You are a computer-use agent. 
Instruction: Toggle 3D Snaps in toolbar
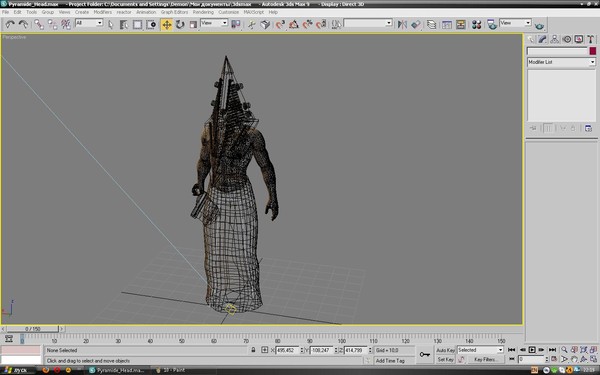280,24
